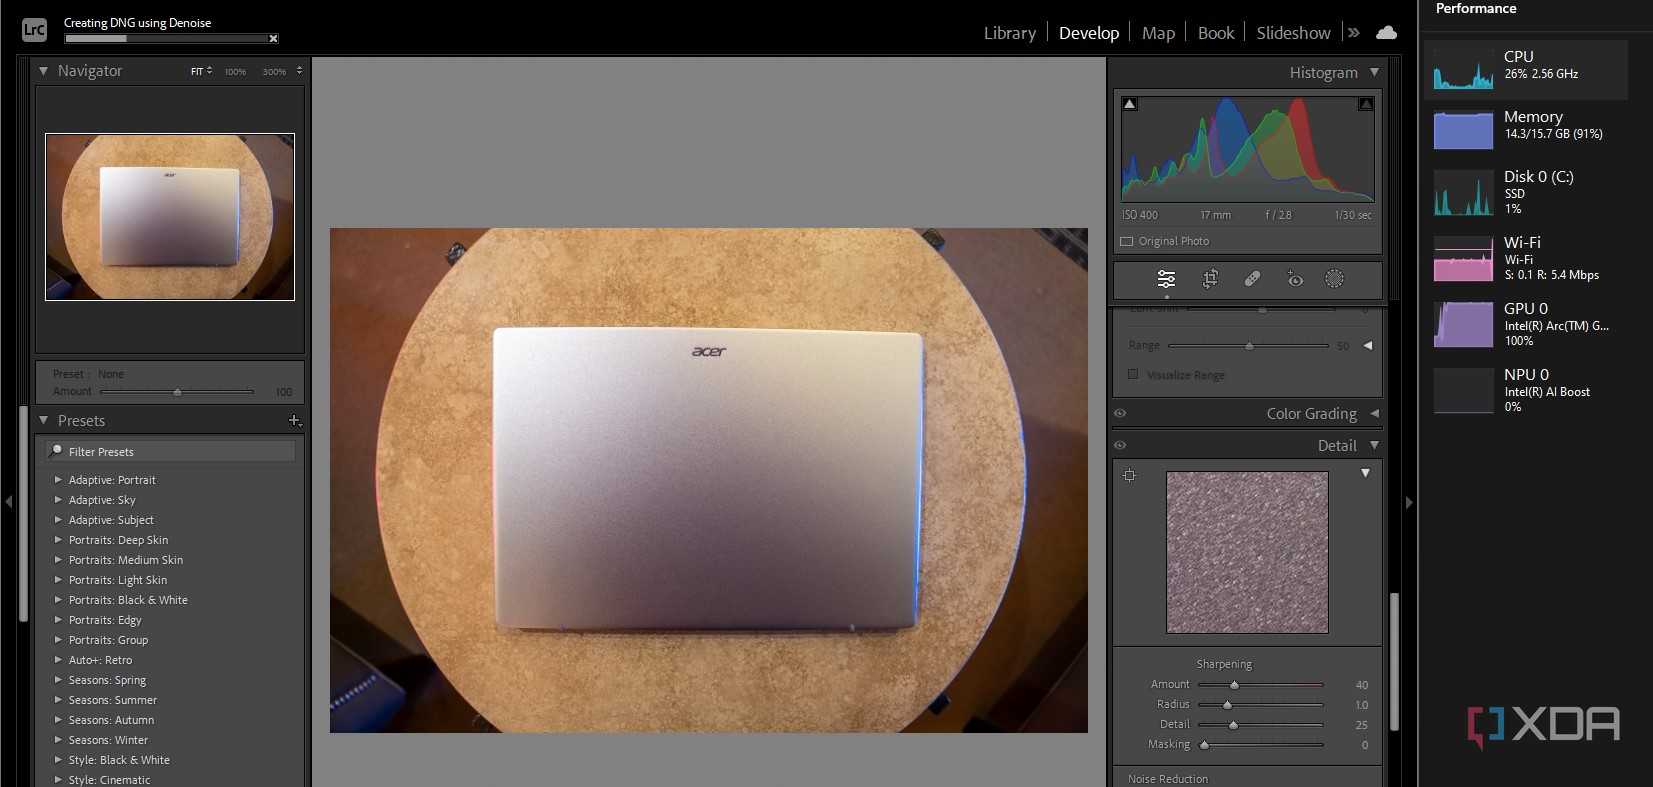Select the Healing tool icon
Screen dimensions: 1653x787
(x=1252, y=279)
